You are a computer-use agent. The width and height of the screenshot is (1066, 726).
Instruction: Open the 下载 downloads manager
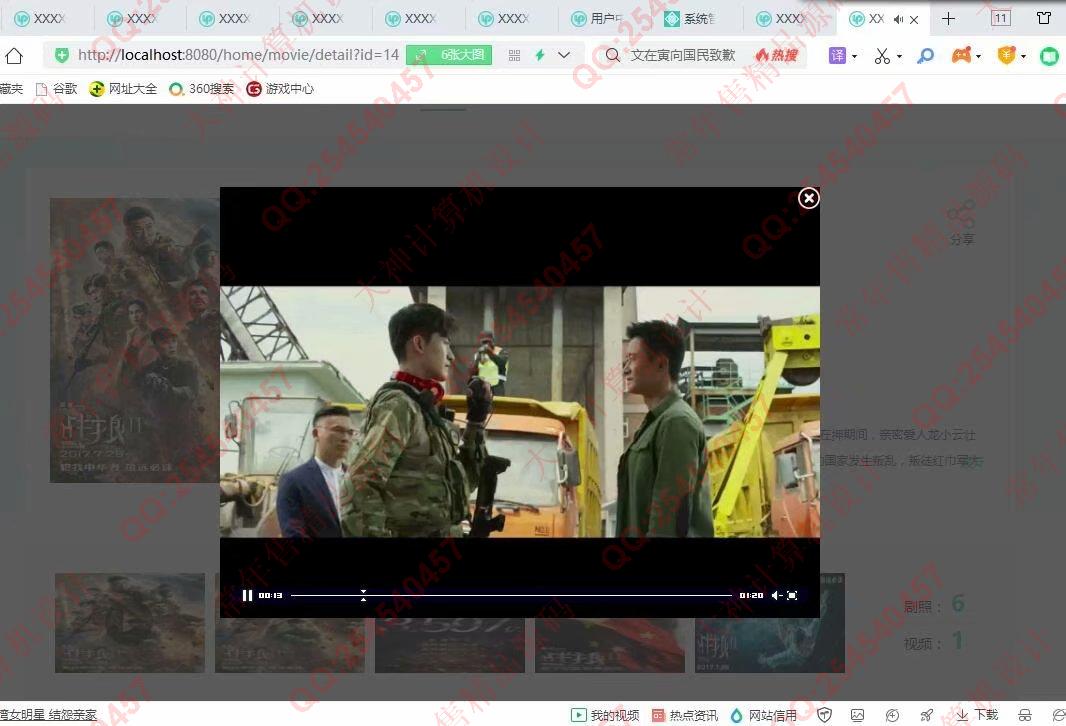(x=977, y=714)
